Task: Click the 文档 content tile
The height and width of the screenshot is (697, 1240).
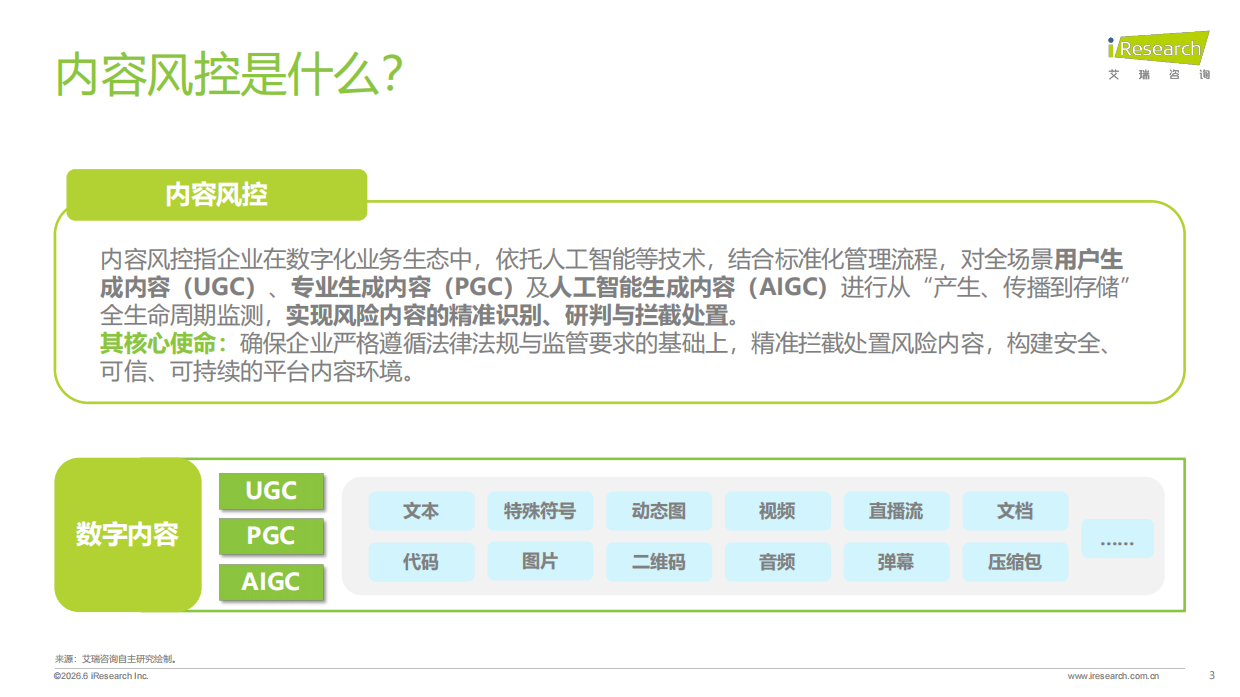Action: [x=1015, y=511]
